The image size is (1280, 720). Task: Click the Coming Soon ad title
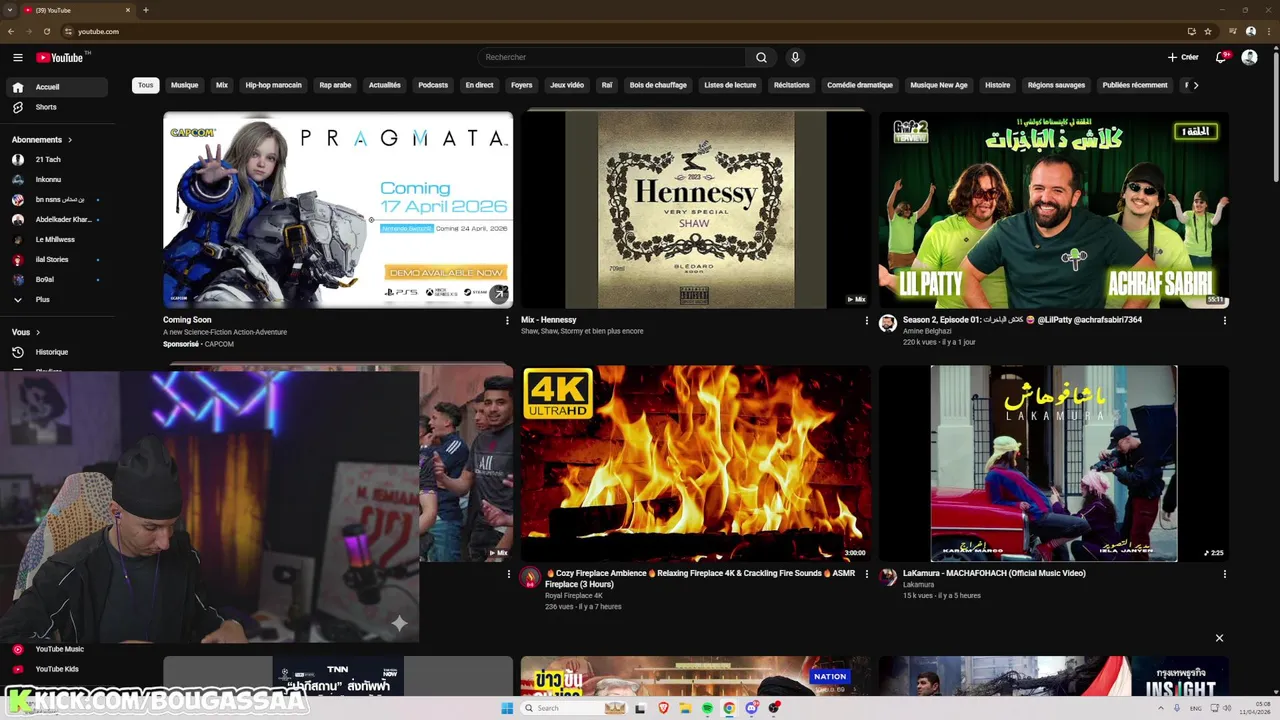click(x=187, y=320)
